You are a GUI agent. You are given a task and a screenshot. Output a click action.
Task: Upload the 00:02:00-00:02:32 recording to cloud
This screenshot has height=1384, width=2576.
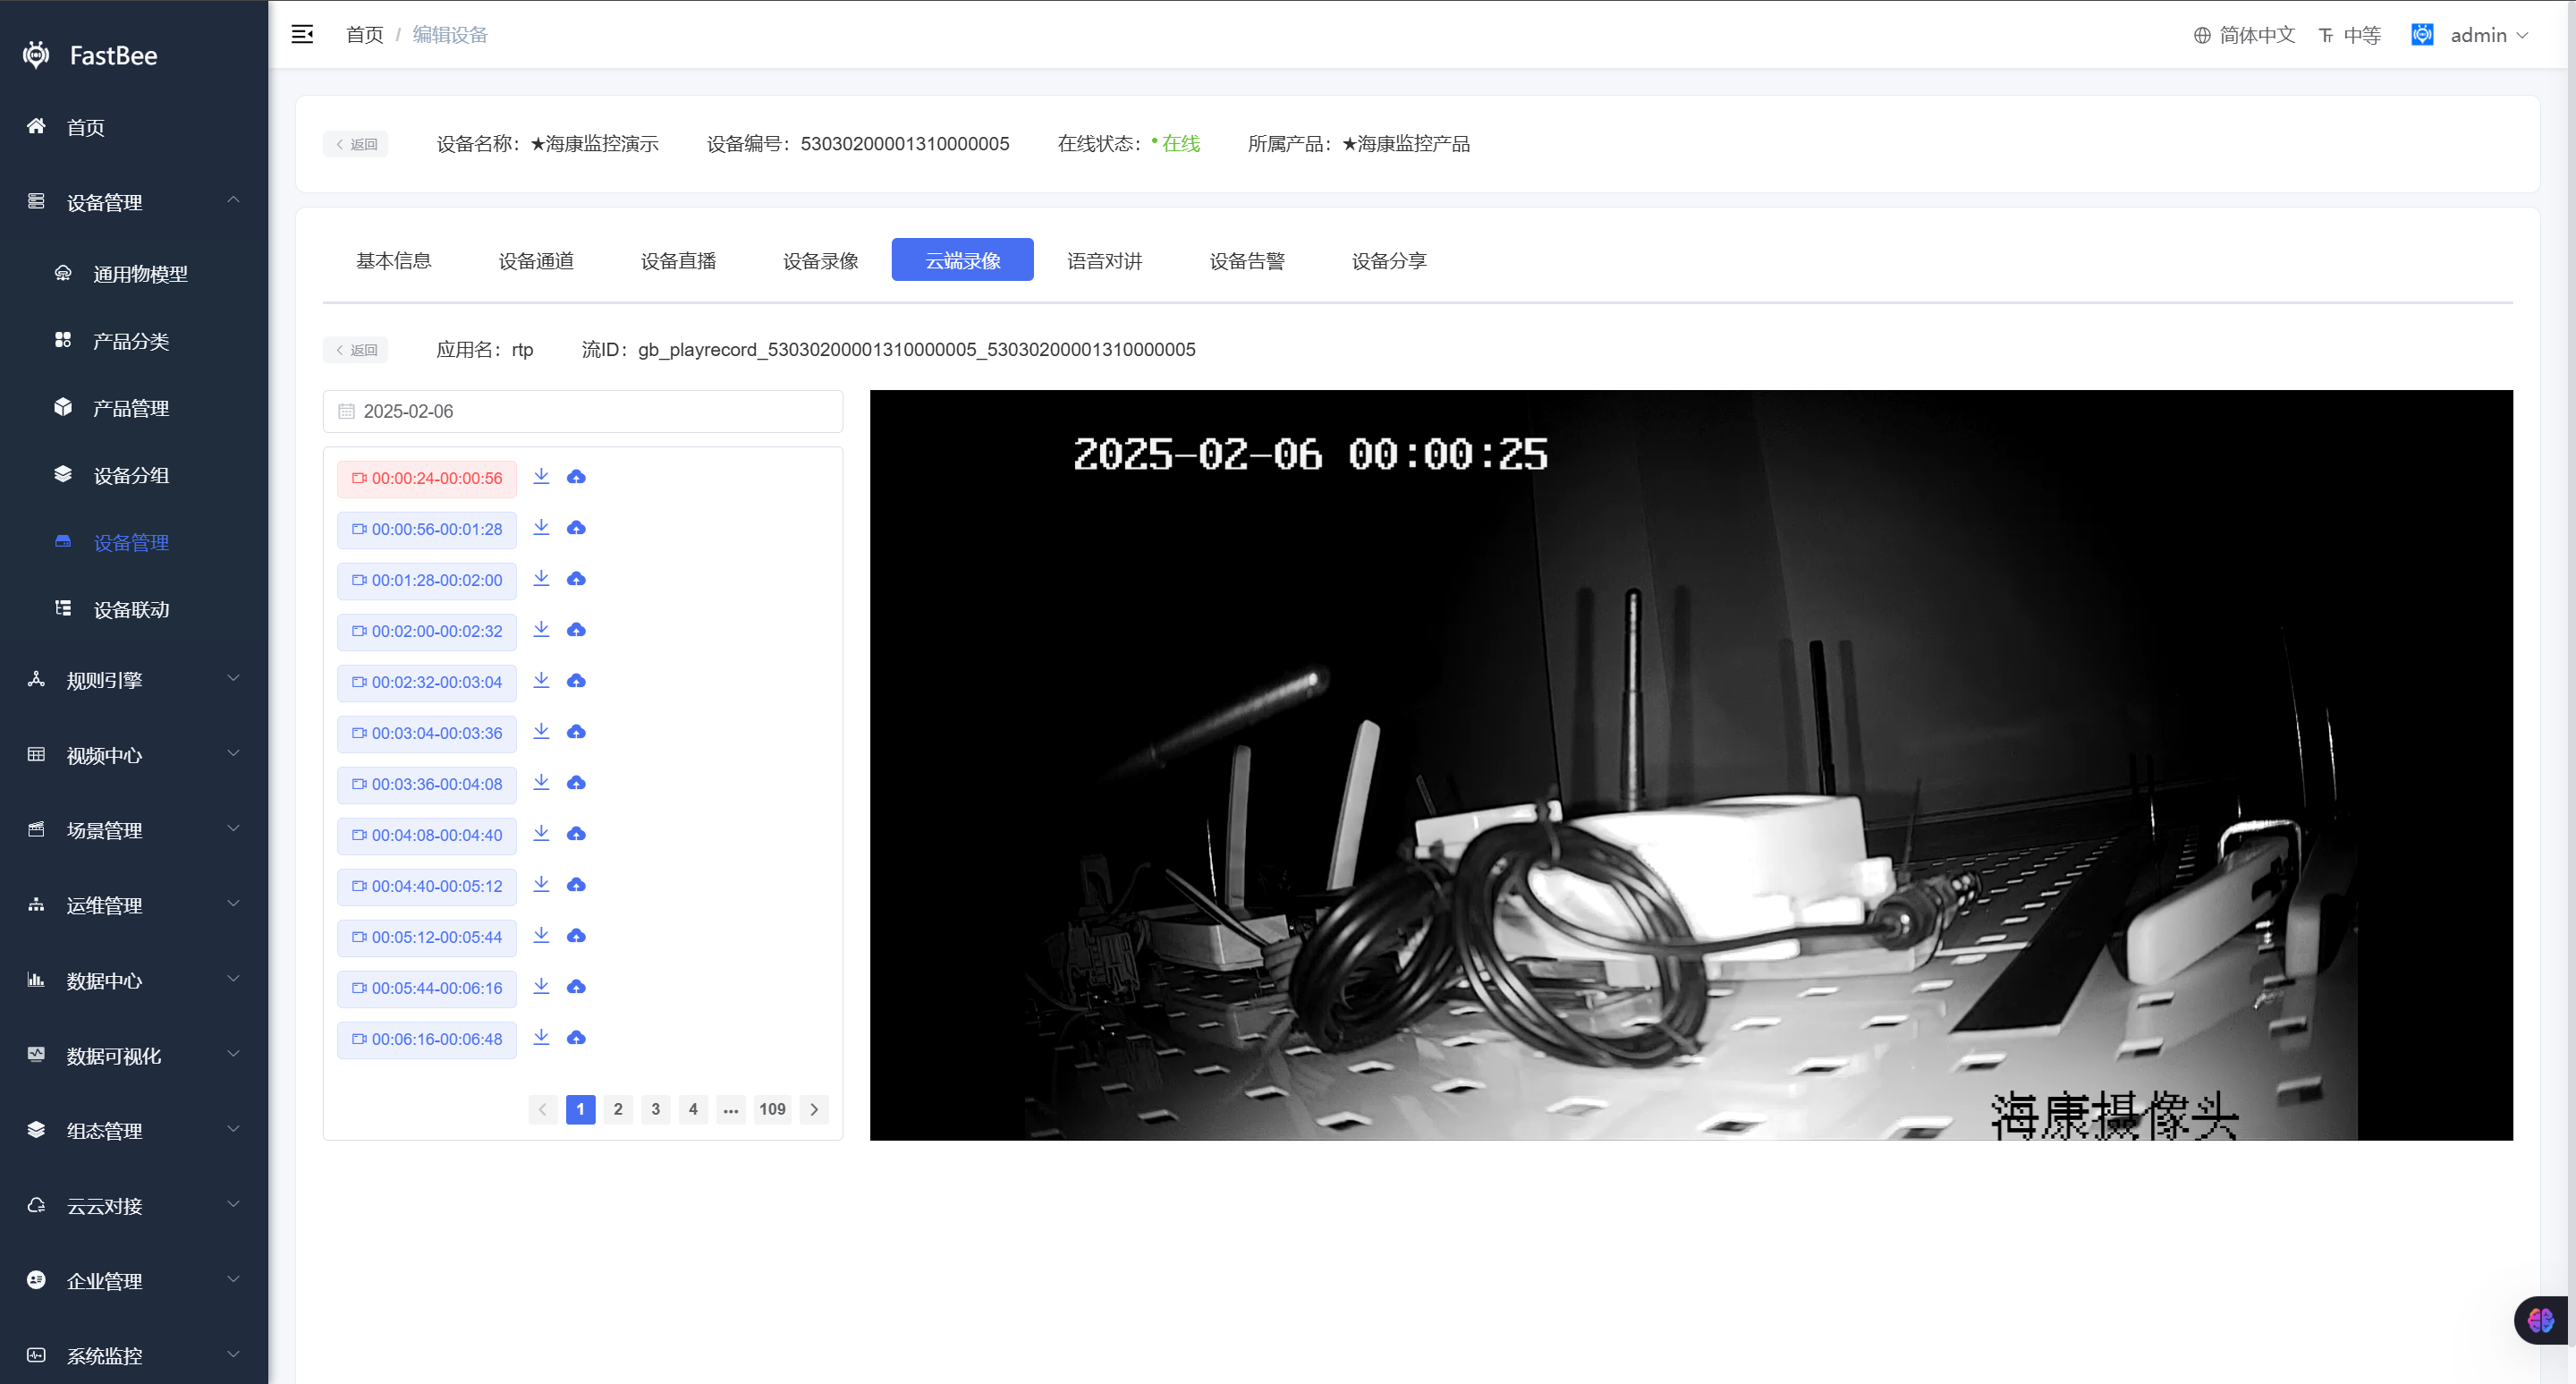[576, 630]
